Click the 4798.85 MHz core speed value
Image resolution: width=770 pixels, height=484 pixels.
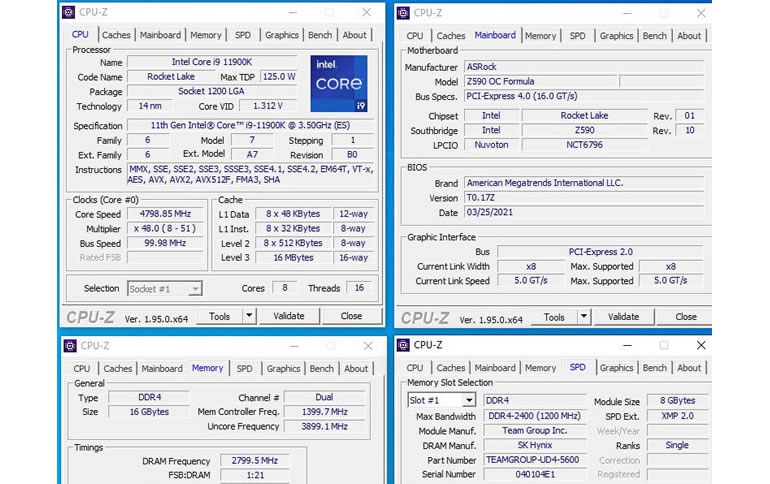pos(165,214)
